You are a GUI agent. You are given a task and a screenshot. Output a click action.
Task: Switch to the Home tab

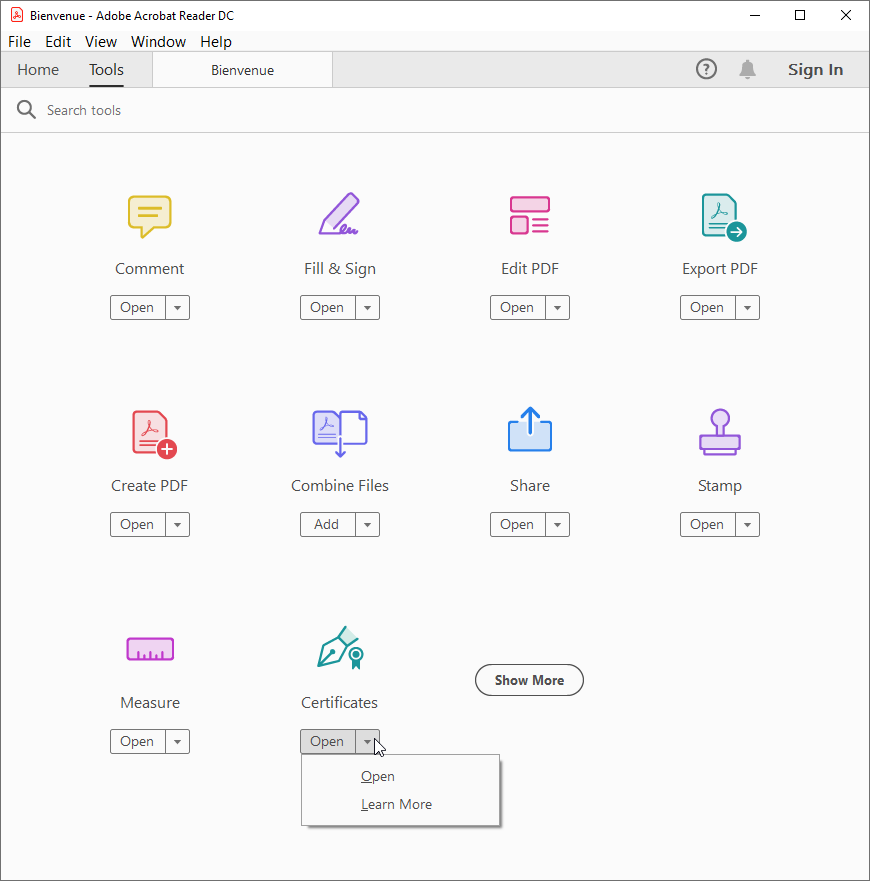pos(38,70)
